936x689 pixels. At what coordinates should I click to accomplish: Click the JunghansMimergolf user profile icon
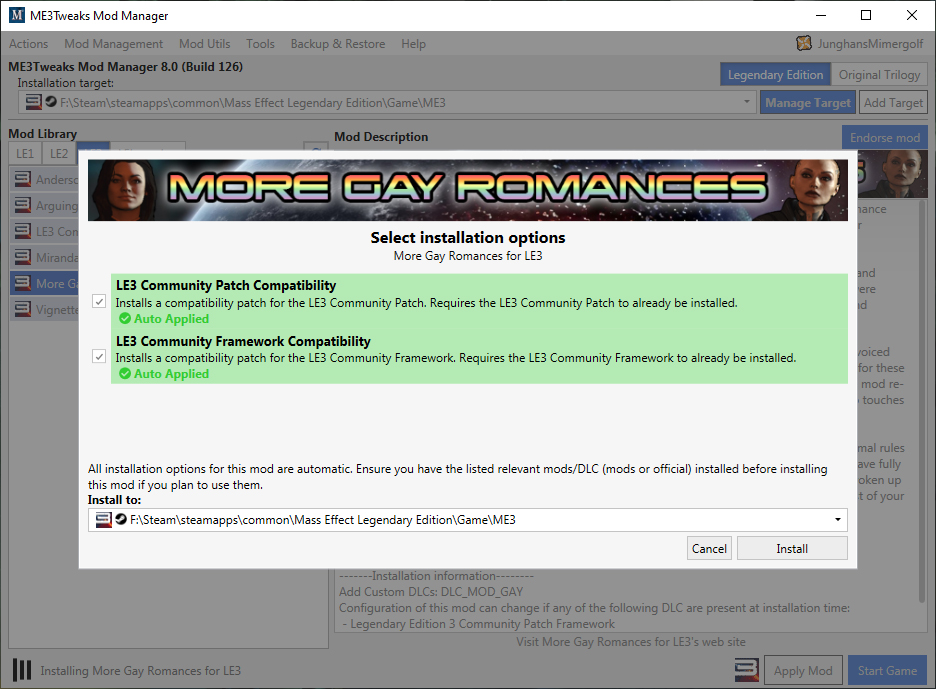point(804,43)
